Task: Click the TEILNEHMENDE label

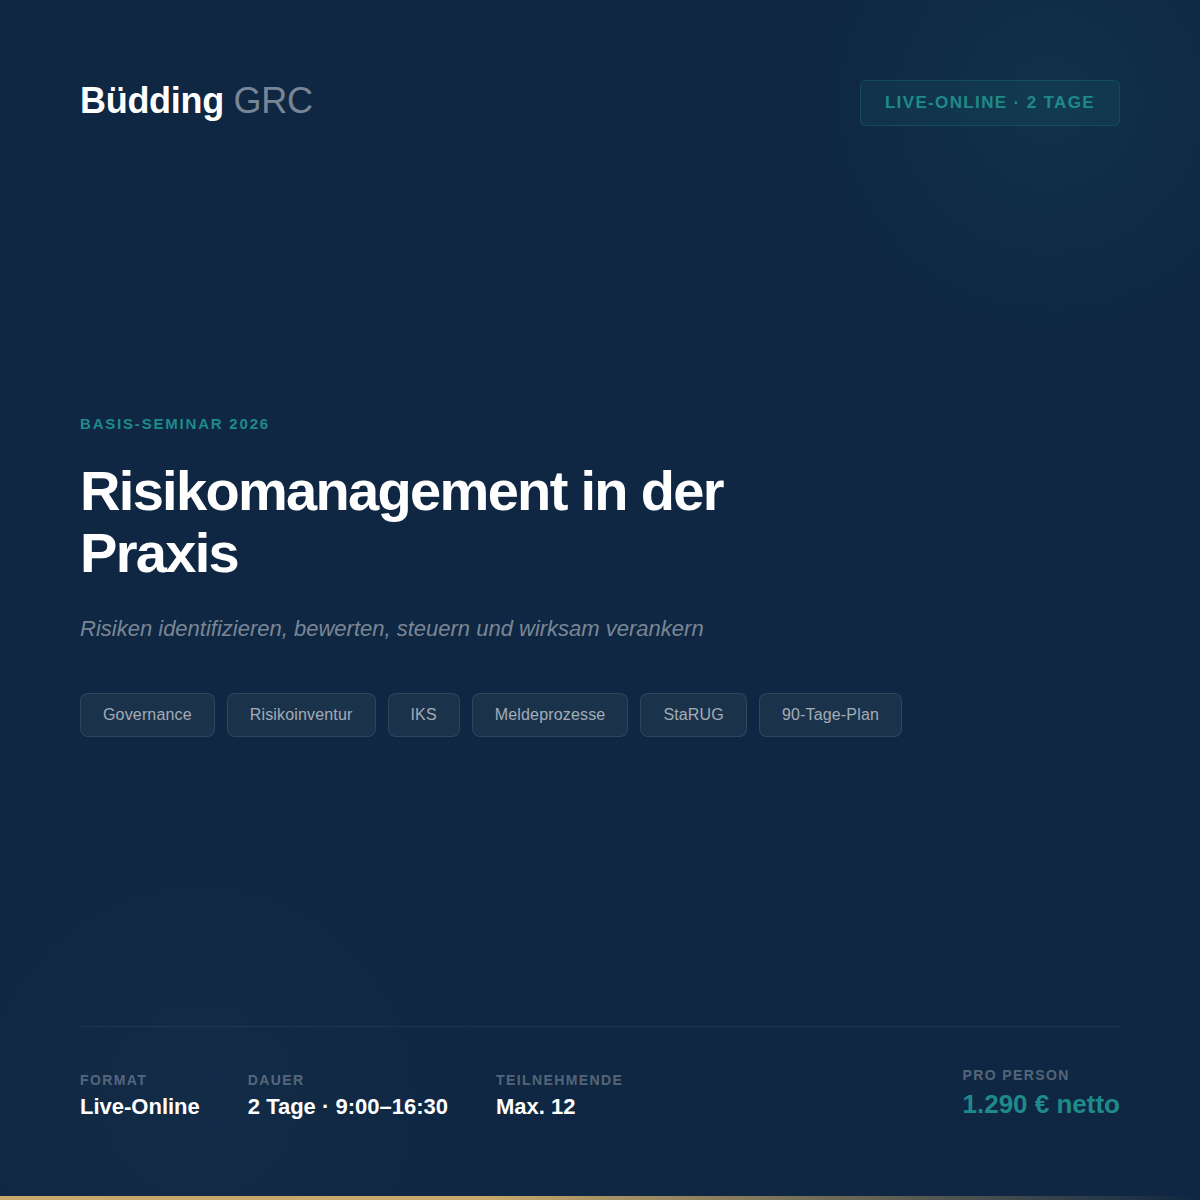Action: (x=559, y=1080)
